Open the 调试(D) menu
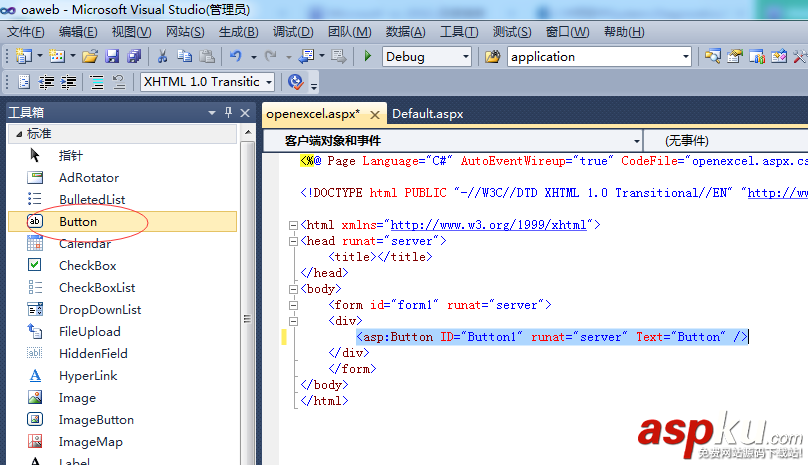Viewport: 808px width, 465px height. pyautogui.click(x=293, y=32)
